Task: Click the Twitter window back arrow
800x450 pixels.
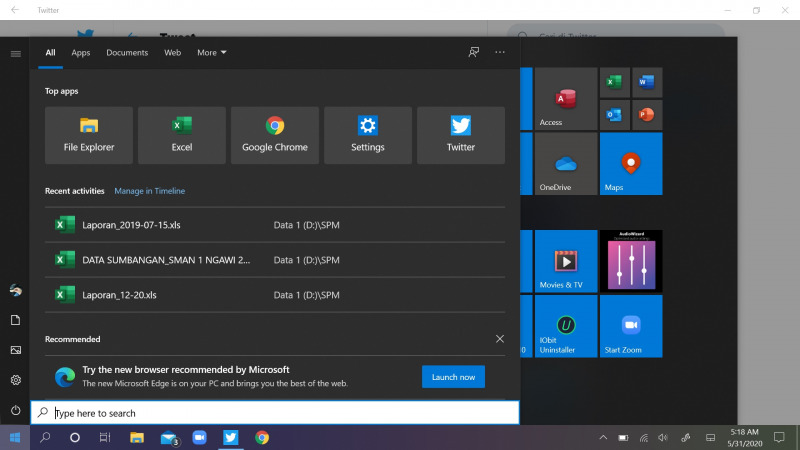Action: 15,10
